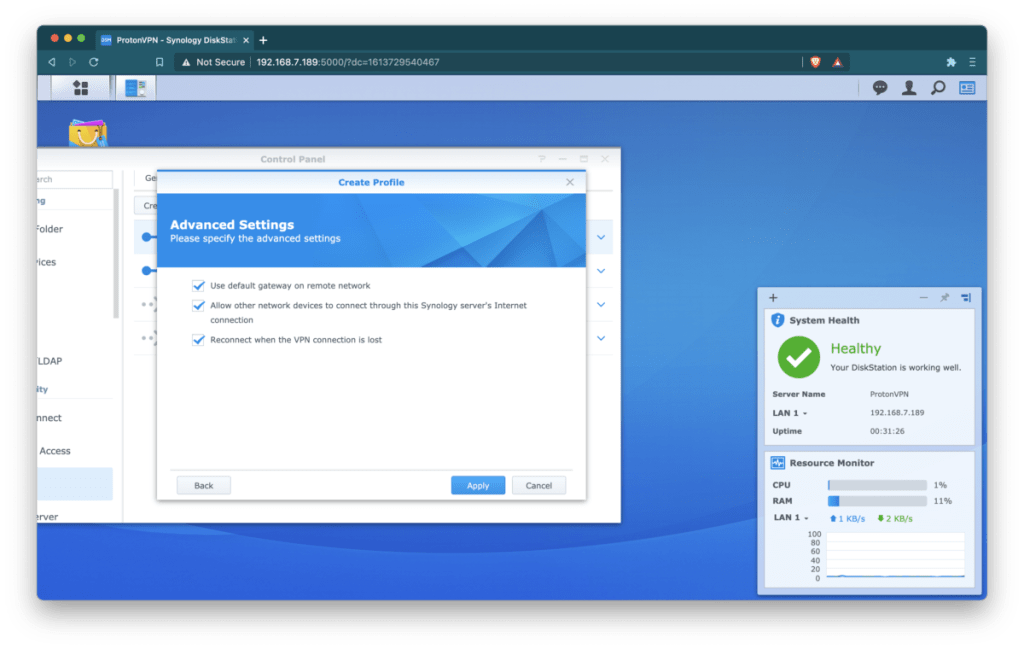
Task: Click the green Healthy checkmark icon
Action: (798, 357)
